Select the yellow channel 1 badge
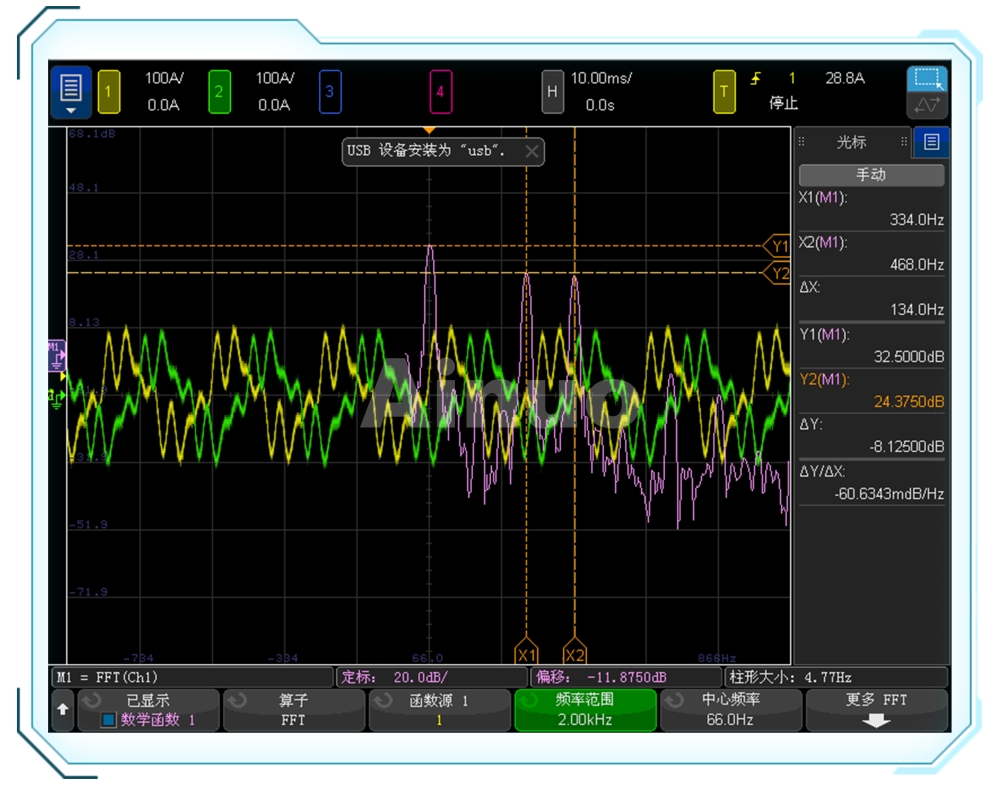1000x786 pixels. tap(109, 92)
